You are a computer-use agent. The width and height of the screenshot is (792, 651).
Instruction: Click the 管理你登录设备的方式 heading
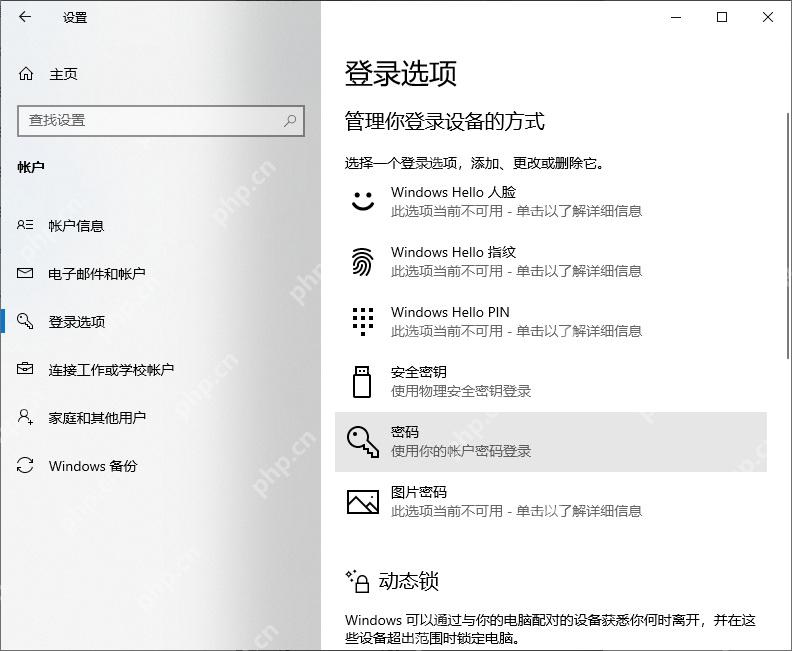444,122
